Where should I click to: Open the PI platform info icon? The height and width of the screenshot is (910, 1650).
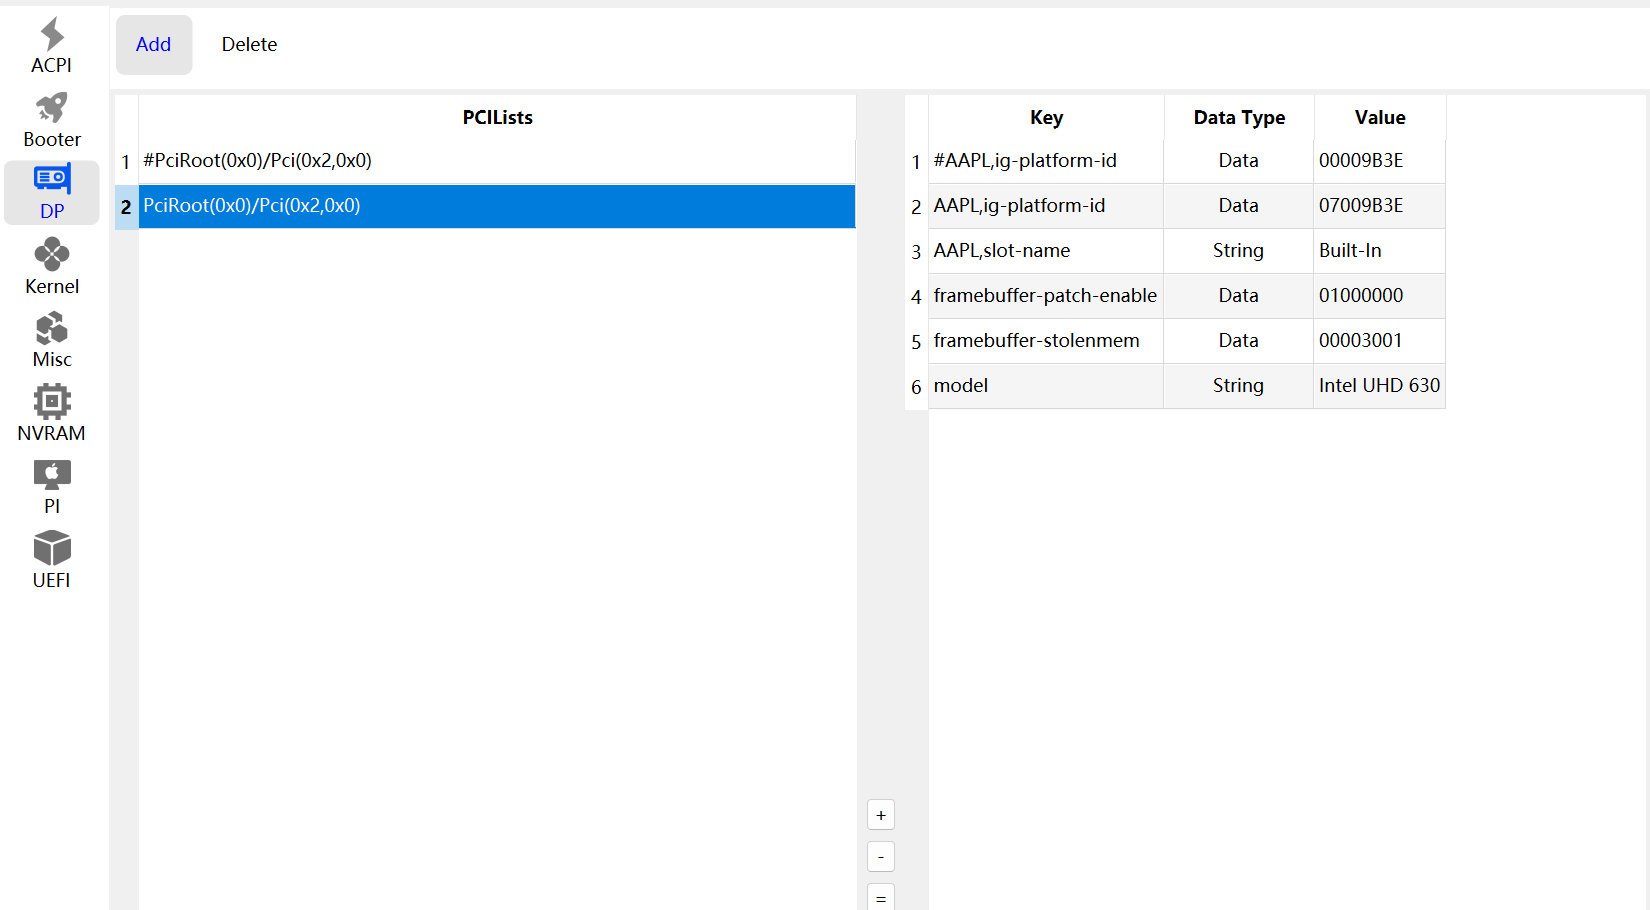(52, 476)
